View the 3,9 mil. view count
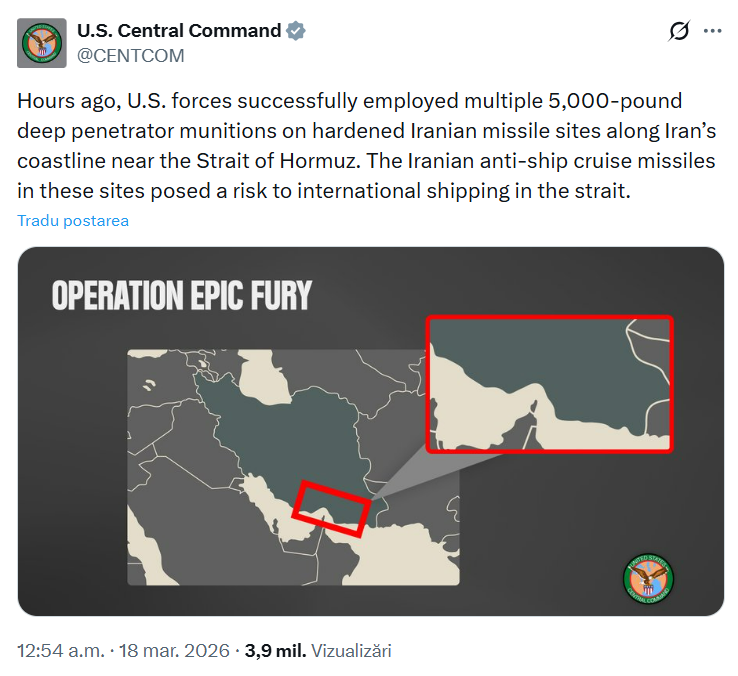738x676 pixels. (275, 651)
